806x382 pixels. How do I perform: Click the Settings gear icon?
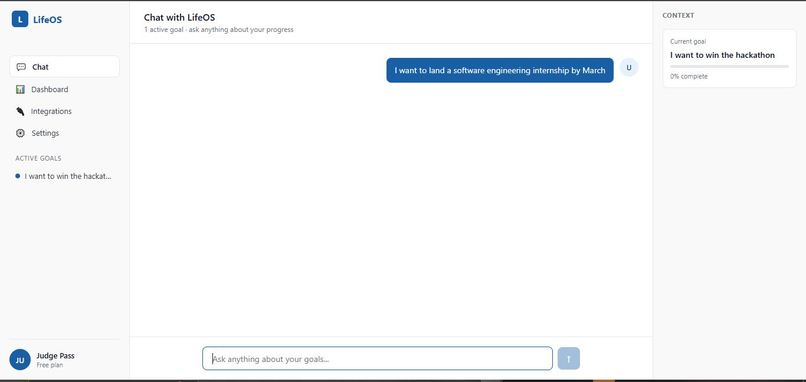(x=20, y=133)
